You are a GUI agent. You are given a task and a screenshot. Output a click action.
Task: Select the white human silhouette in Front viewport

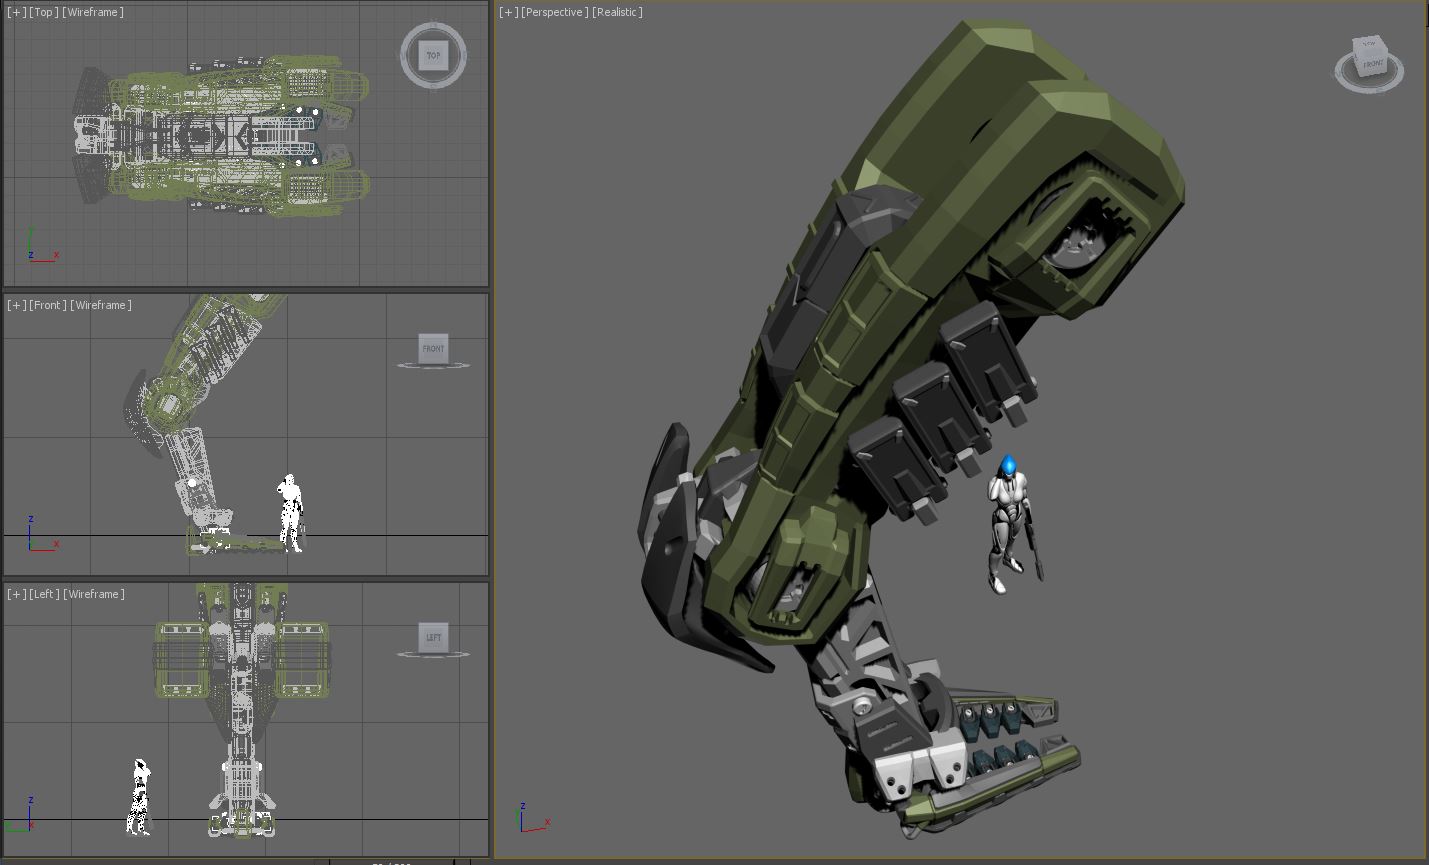point(290,513)
